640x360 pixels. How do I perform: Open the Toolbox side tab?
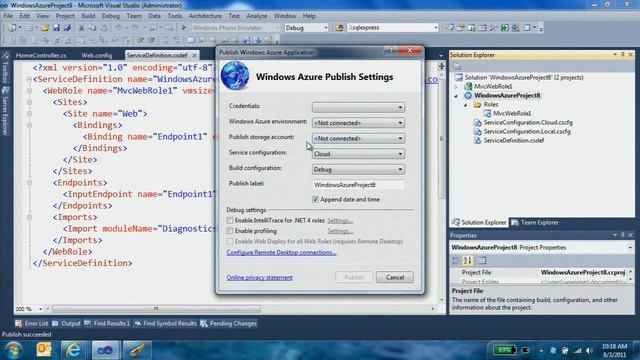pyautogui.click(x=5, y=68)
